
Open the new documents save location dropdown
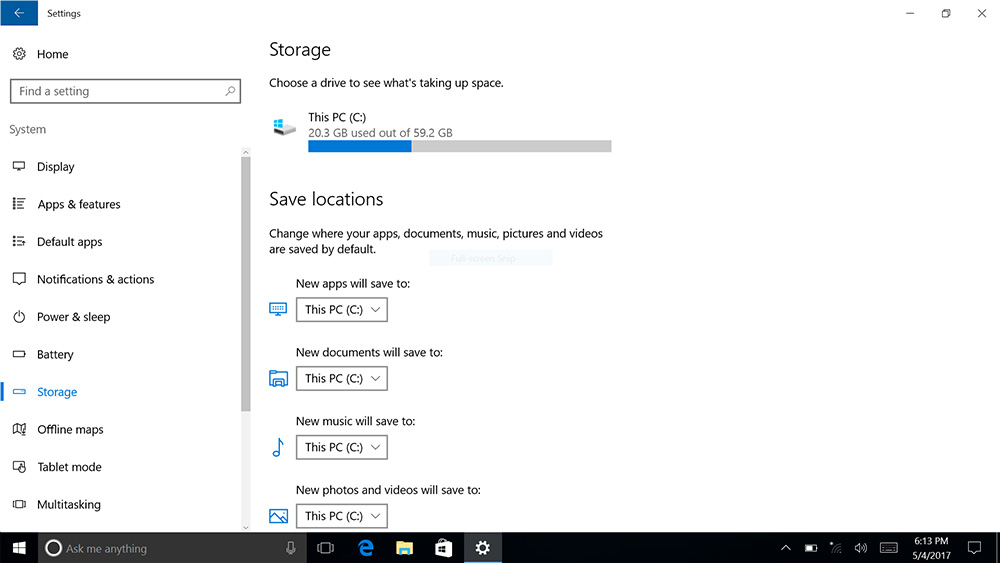[342, 379]
